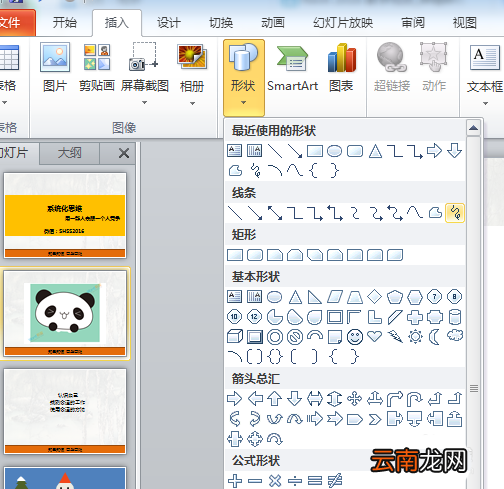Pick the Cloud basic shape
Image resolution: width=504 pixels, height=489 pixels.
tap(455, 335)
